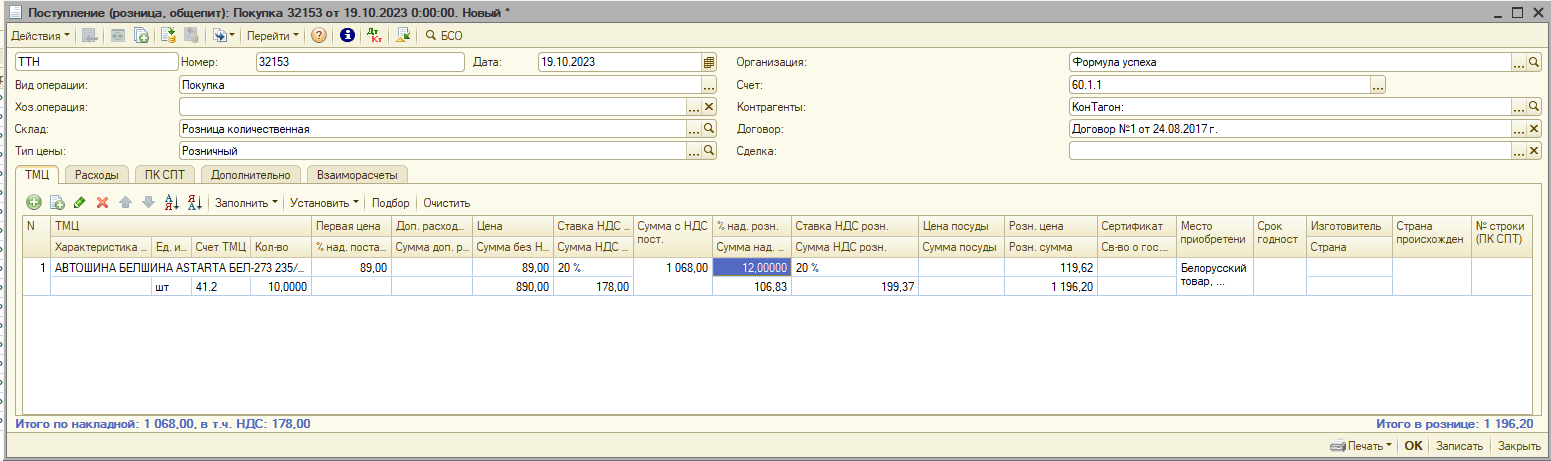Open the calendar picker for Дата
The height and width of the screenshot is (461, 1551).
pos(709,62)
